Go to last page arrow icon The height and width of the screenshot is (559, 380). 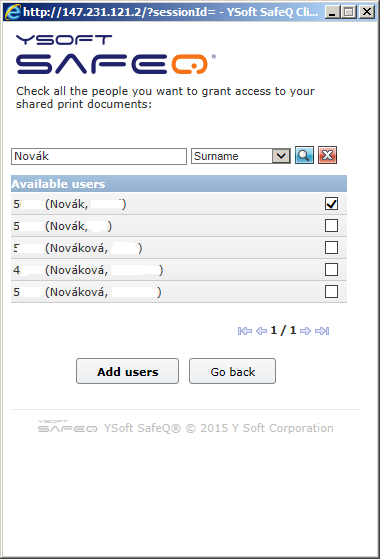322,331
